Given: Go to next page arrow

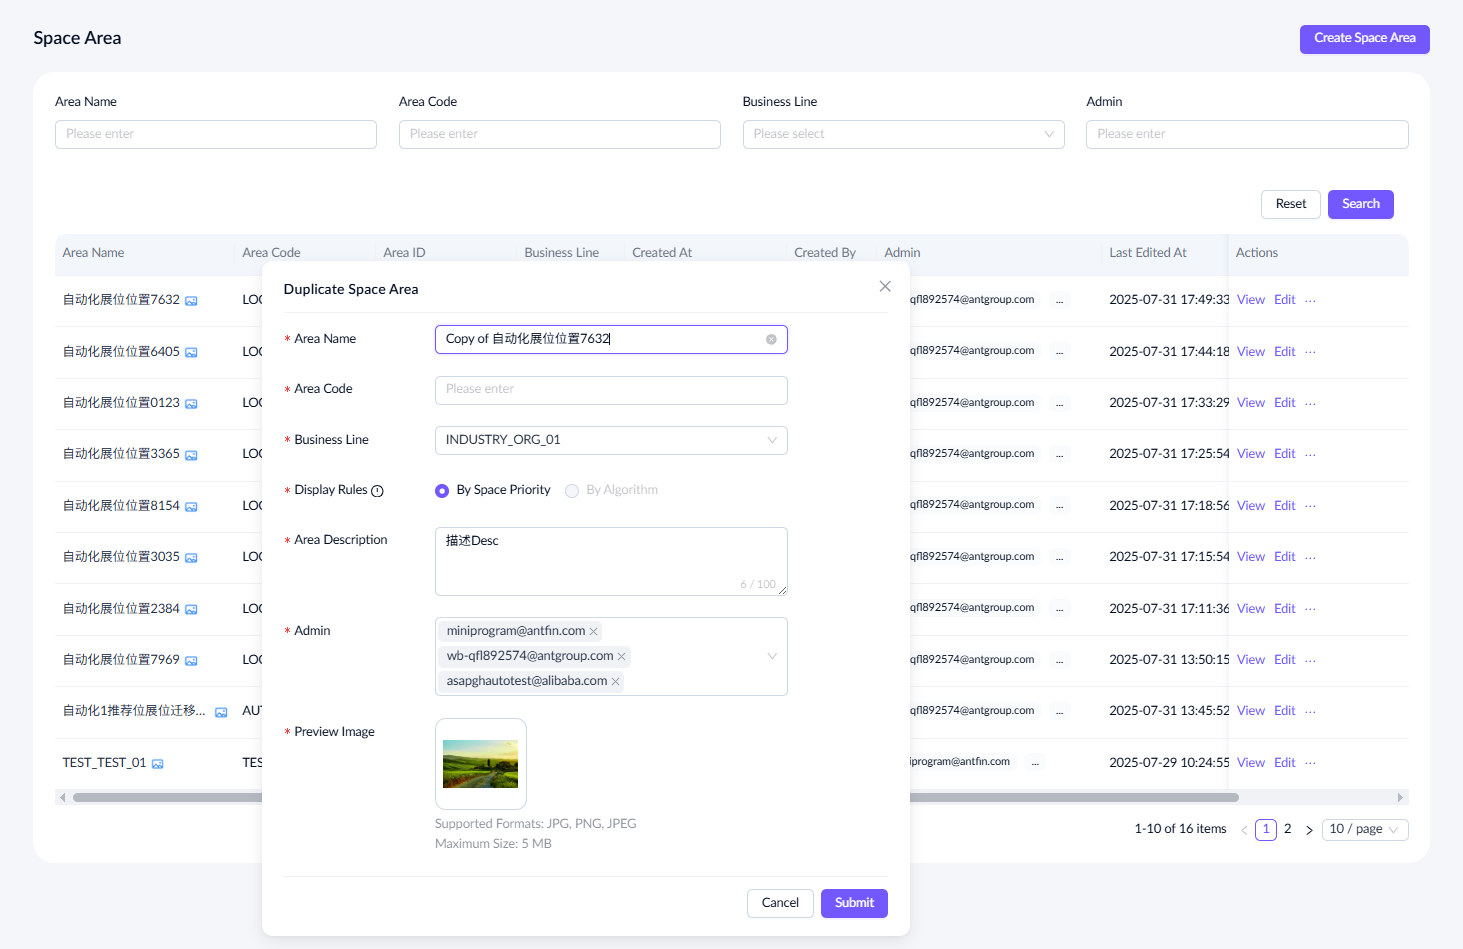Looking at the screenshot, I should (1309, 830).
